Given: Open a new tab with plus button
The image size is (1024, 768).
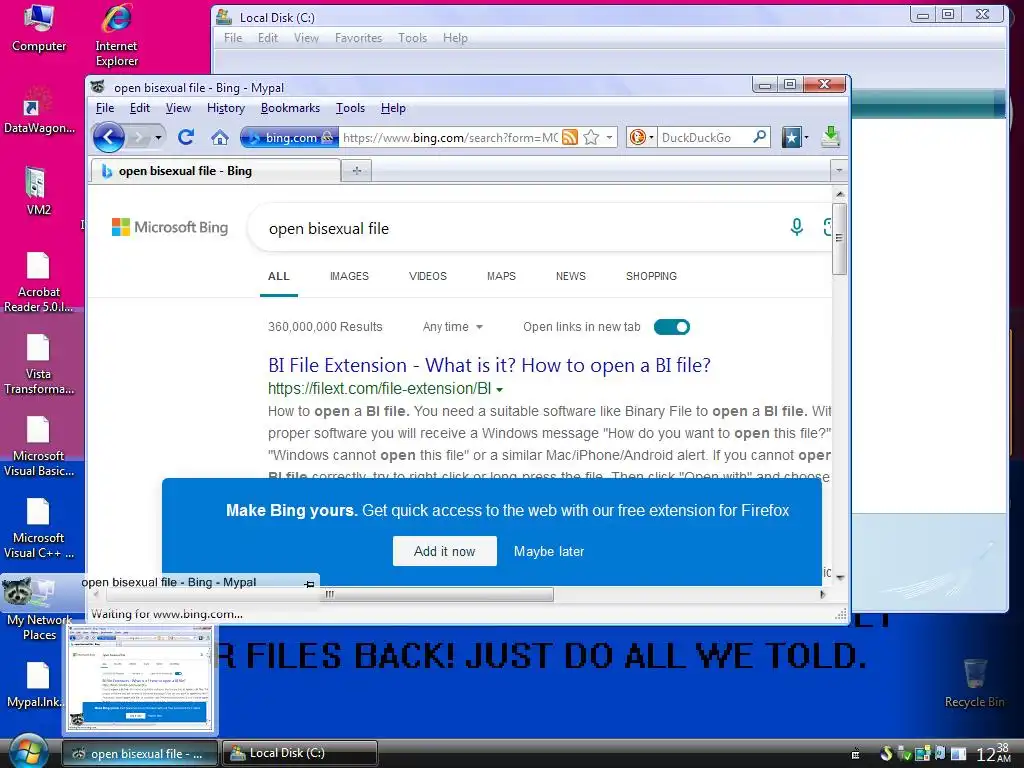Looking at the screenshot, I should (x=357, y=170).
